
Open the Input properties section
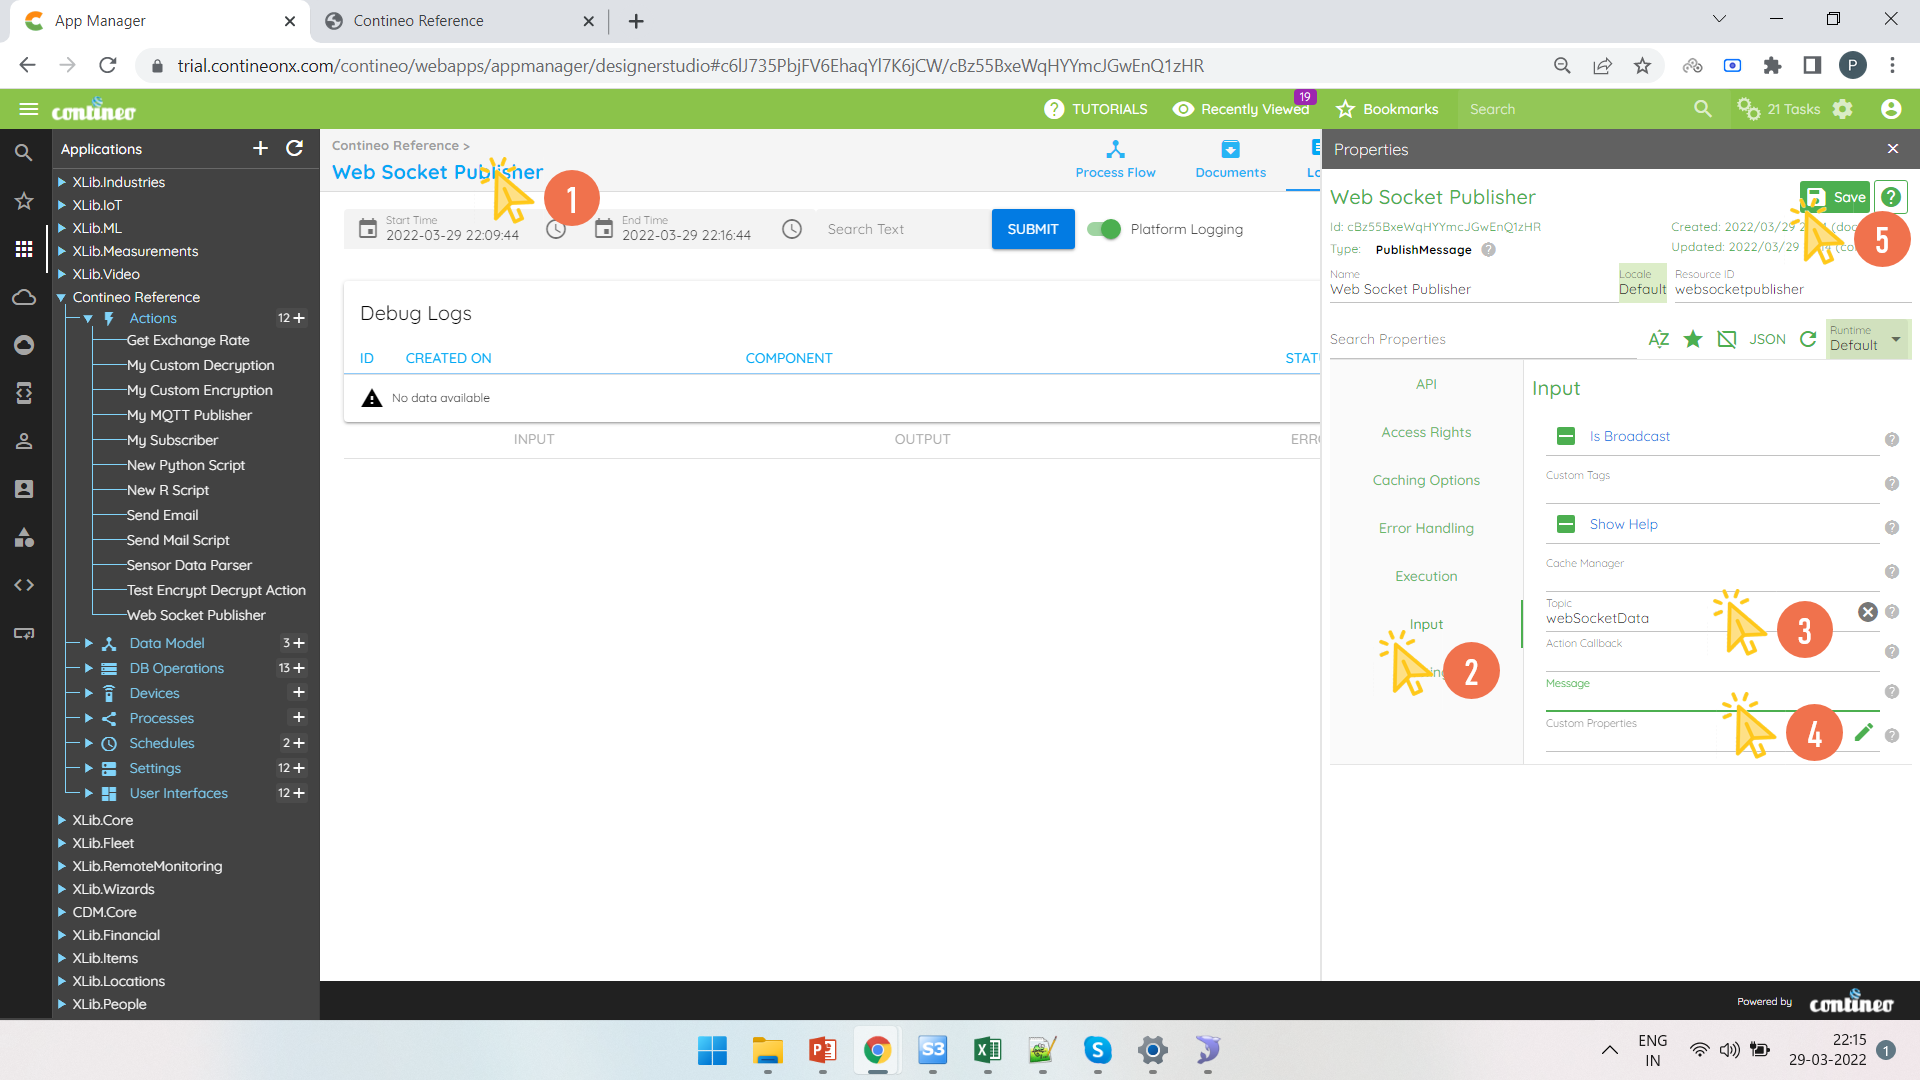pyautogui.click(x=1425, y=623)
